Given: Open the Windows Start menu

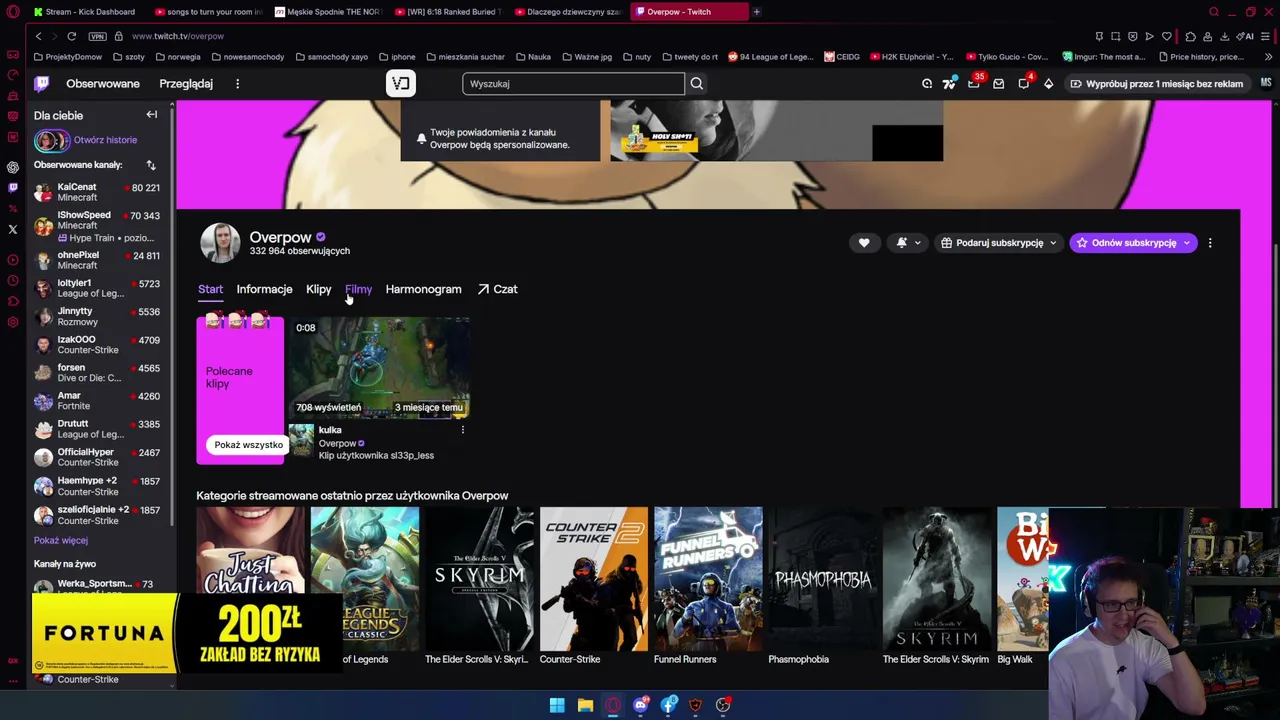Looking at the screenshot, I should pyautogui.click(x=557, y=705).
